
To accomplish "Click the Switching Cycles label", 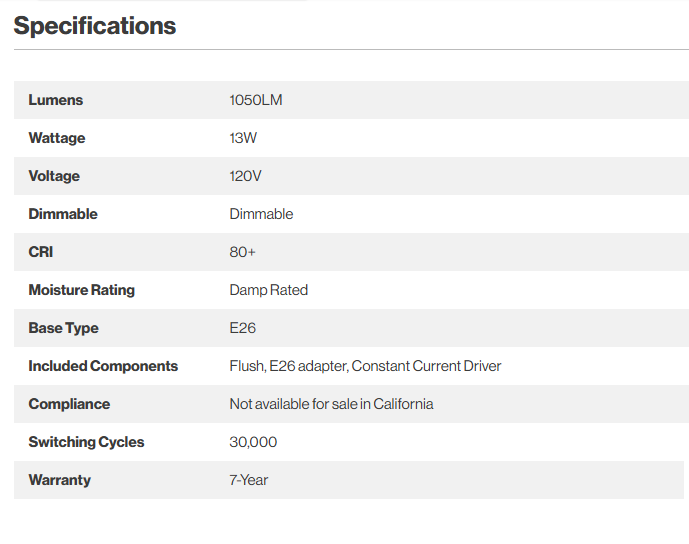I will click(x=86, y=442).
